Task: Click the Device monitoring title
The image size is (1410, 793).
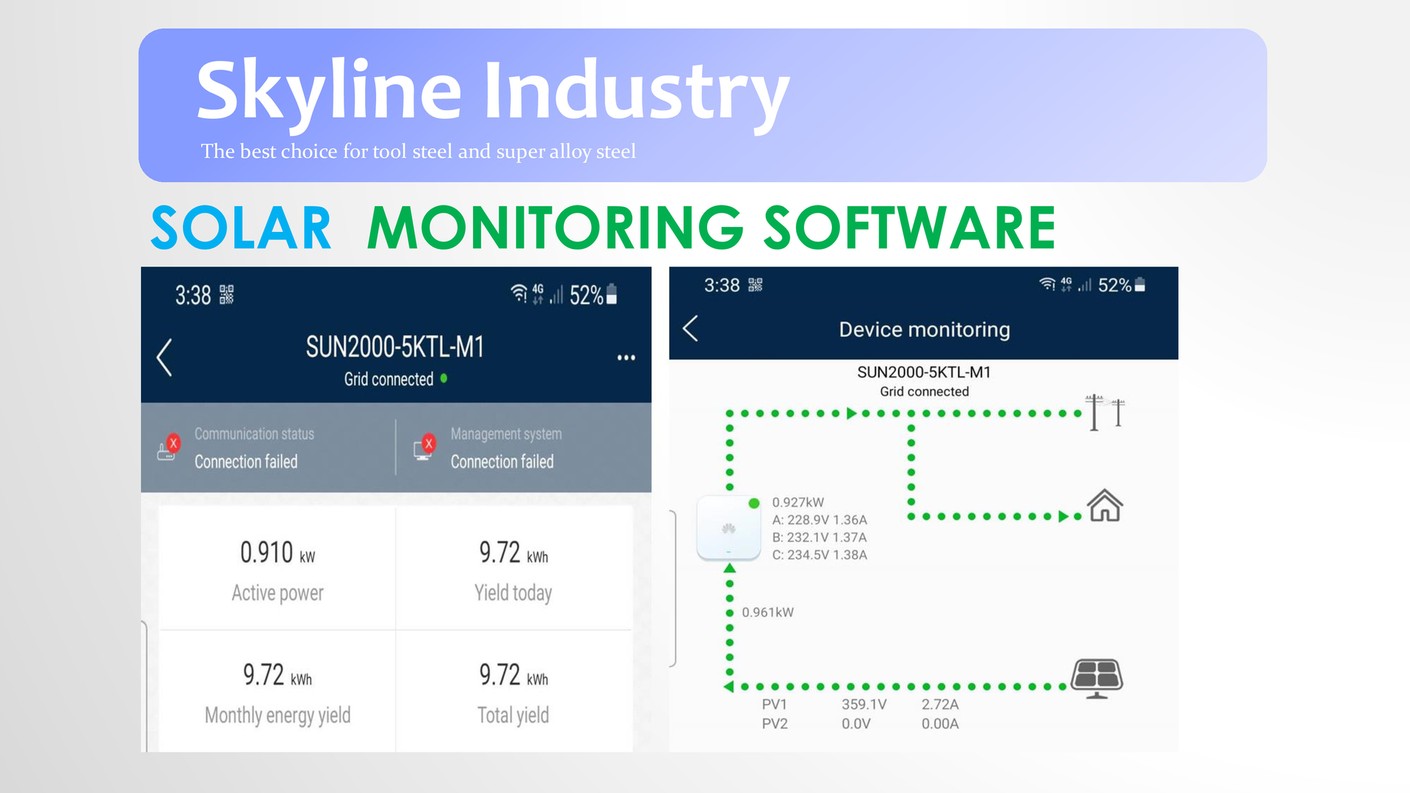Action: (924, 329)
